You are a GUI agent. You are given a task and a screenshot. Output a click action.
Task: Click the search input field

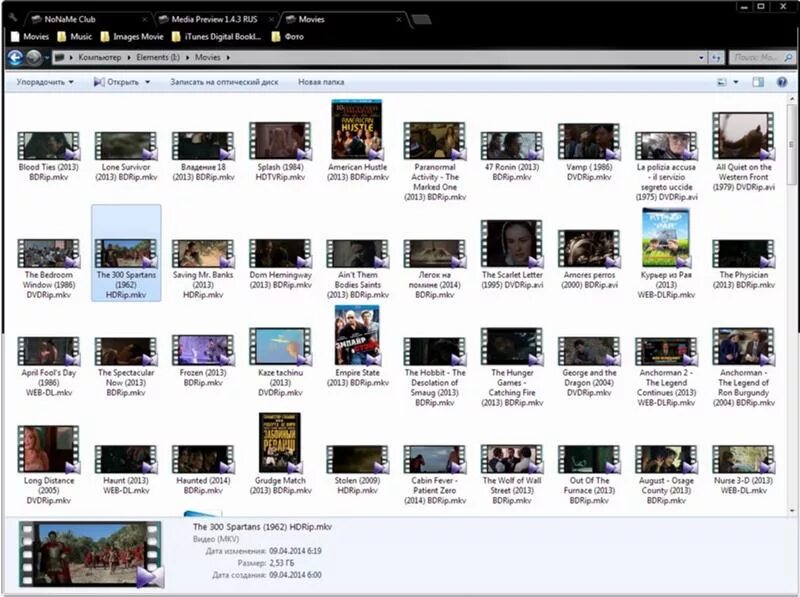[757, 58]
